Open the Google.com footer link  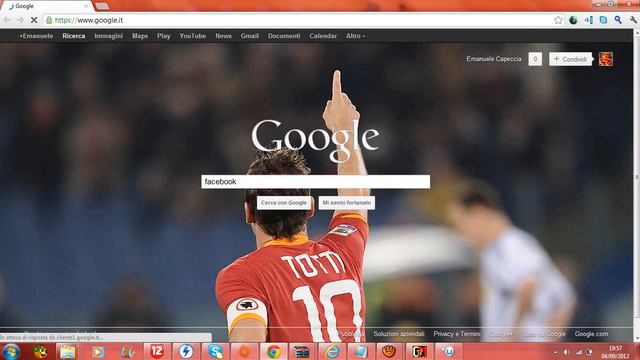tap(591, 334)
